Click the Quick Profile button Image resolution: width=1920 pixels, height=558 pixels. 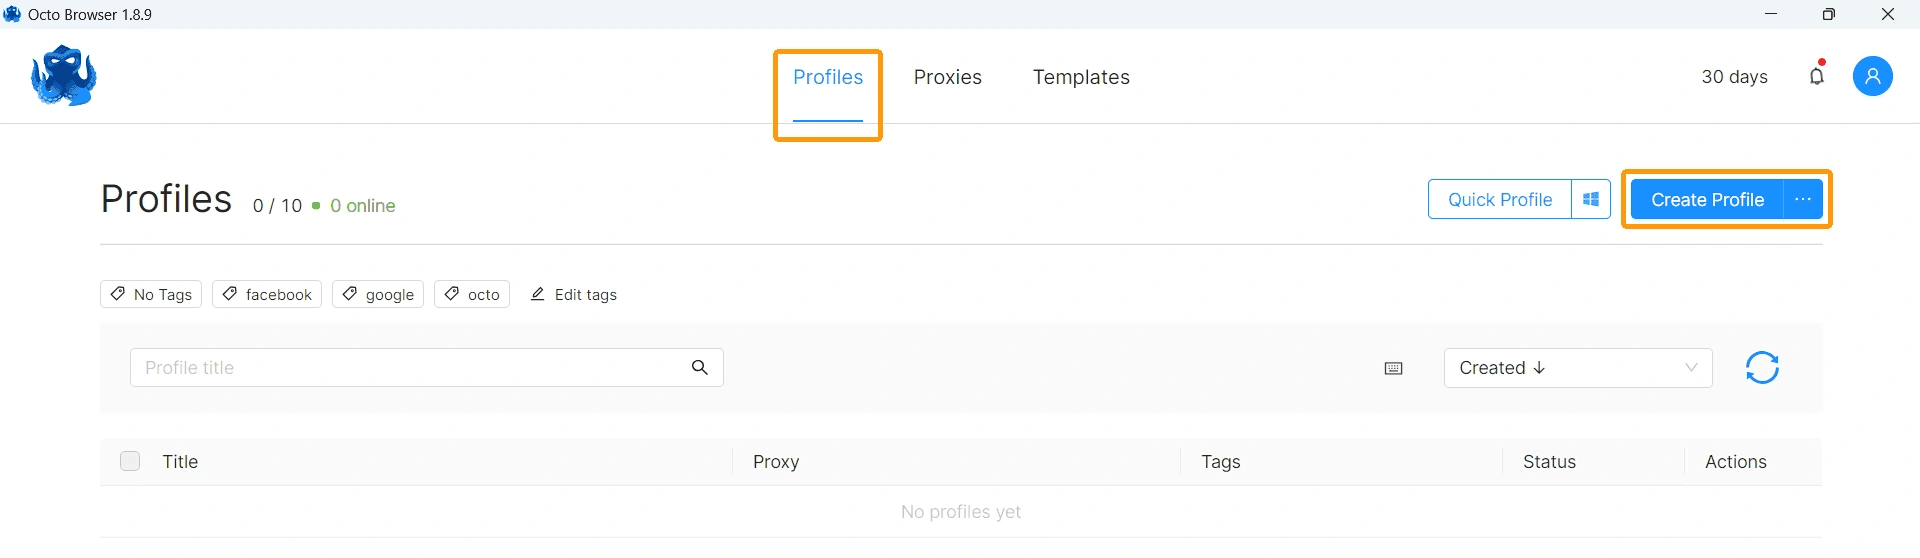1499,200
